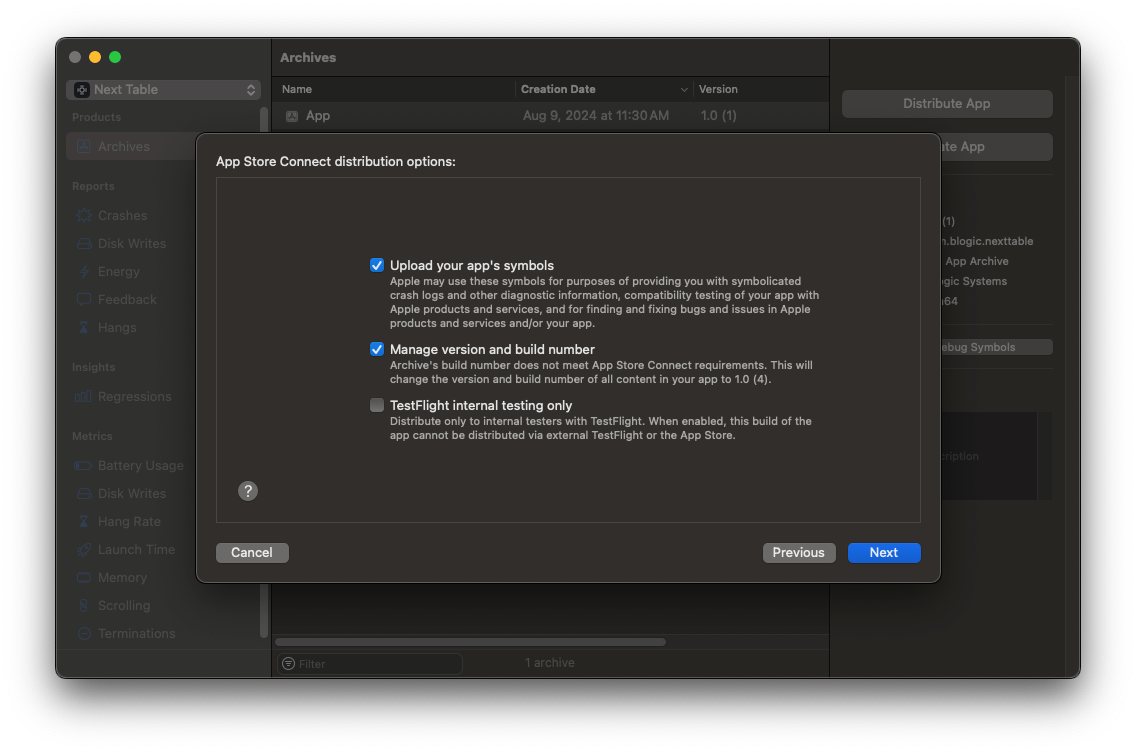View the Feedback section
The image size is (1136, 752).
(x=126, y=299)
